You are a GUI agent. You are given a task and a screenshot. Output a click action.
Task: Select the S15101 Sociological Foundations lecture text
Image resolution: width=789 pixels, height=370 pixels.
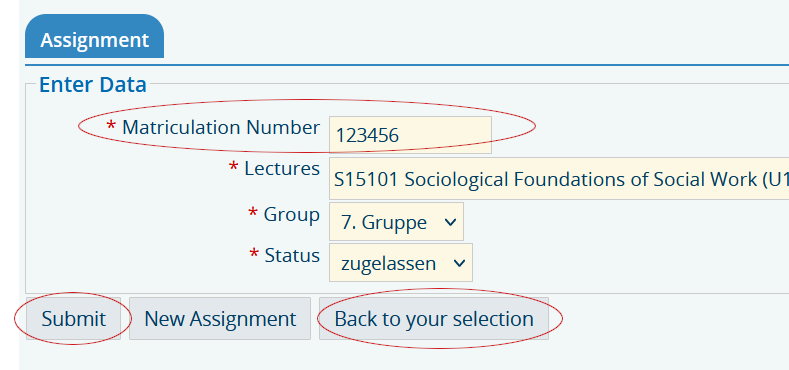pyautogui.click(x=561, y=179)
